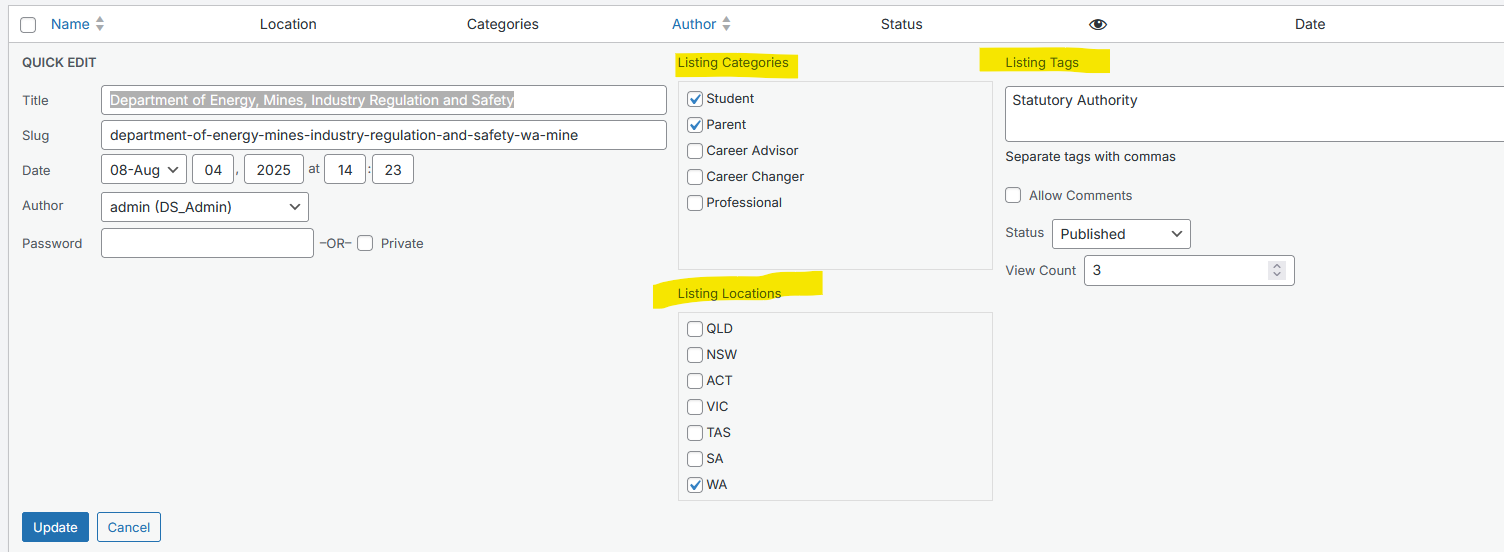Click the Cancel button
1504x552 pixels.
click(x=129, y=527)
